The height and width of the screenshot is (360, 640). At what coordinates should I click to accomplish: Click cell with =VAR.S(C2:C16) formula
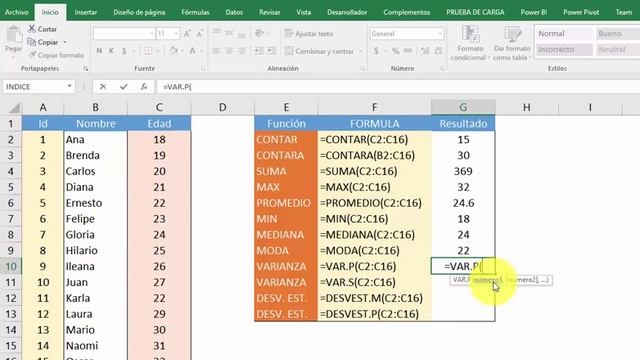374,282
